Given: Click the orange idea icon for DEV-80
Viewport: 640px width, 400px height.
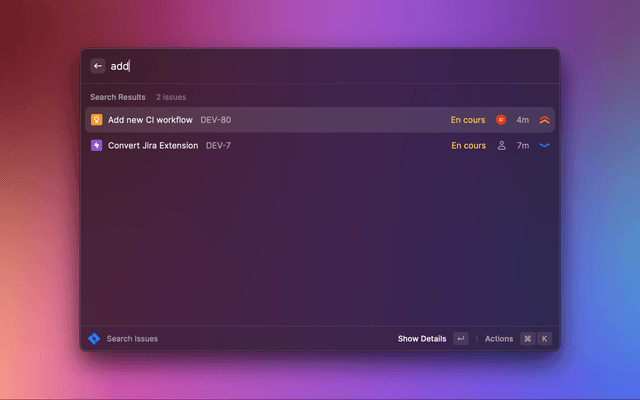Looking at the screenshot, I should tap(96, 120).
